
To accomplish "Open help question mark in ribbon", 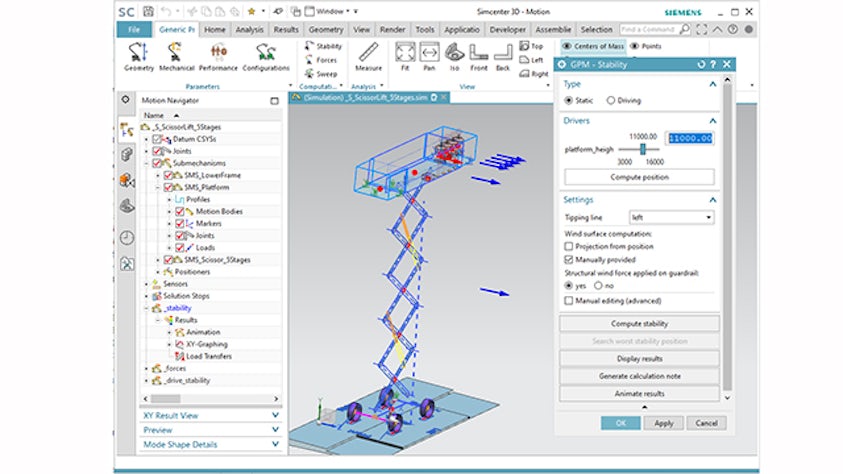I will click(732, 30).
